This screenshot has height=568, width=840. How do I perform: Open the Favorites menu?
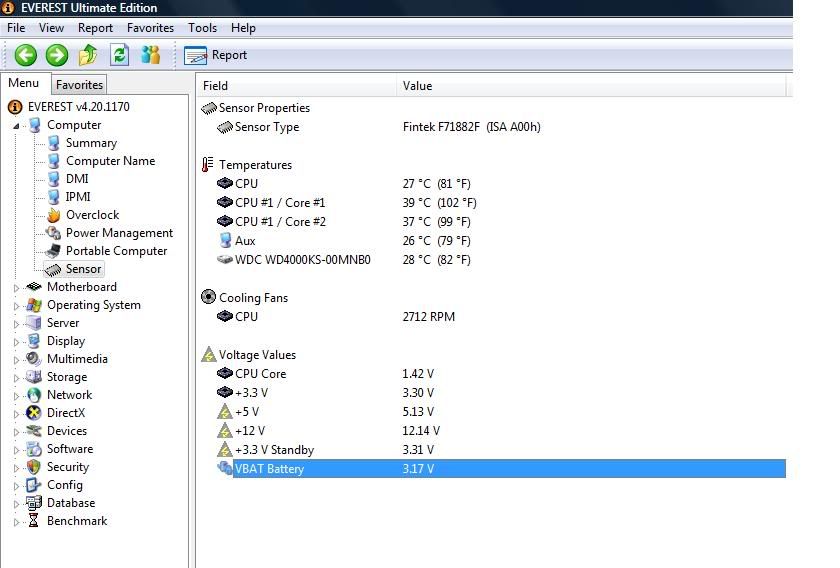click(150, 28)
